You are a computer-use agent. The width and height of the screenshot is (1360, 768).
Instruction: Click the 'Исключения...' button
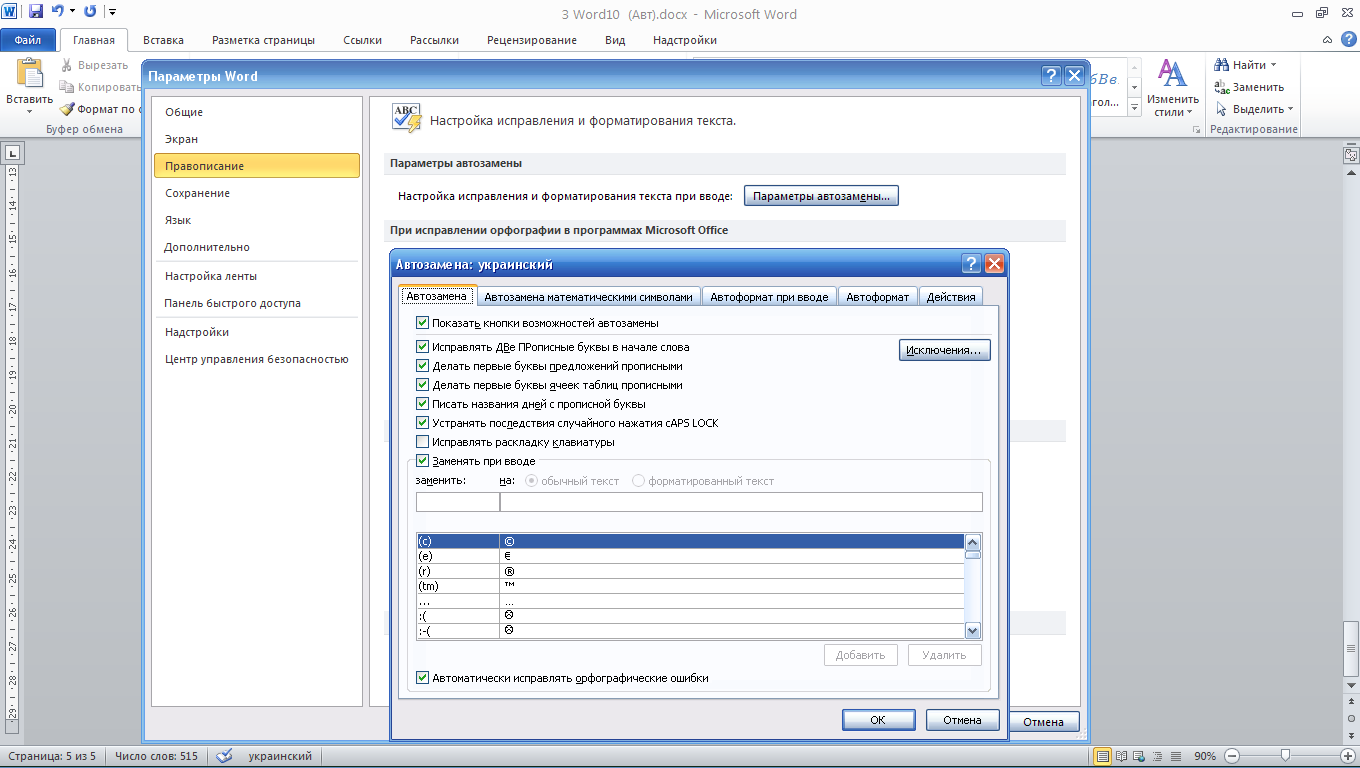[x=945, y=350]
